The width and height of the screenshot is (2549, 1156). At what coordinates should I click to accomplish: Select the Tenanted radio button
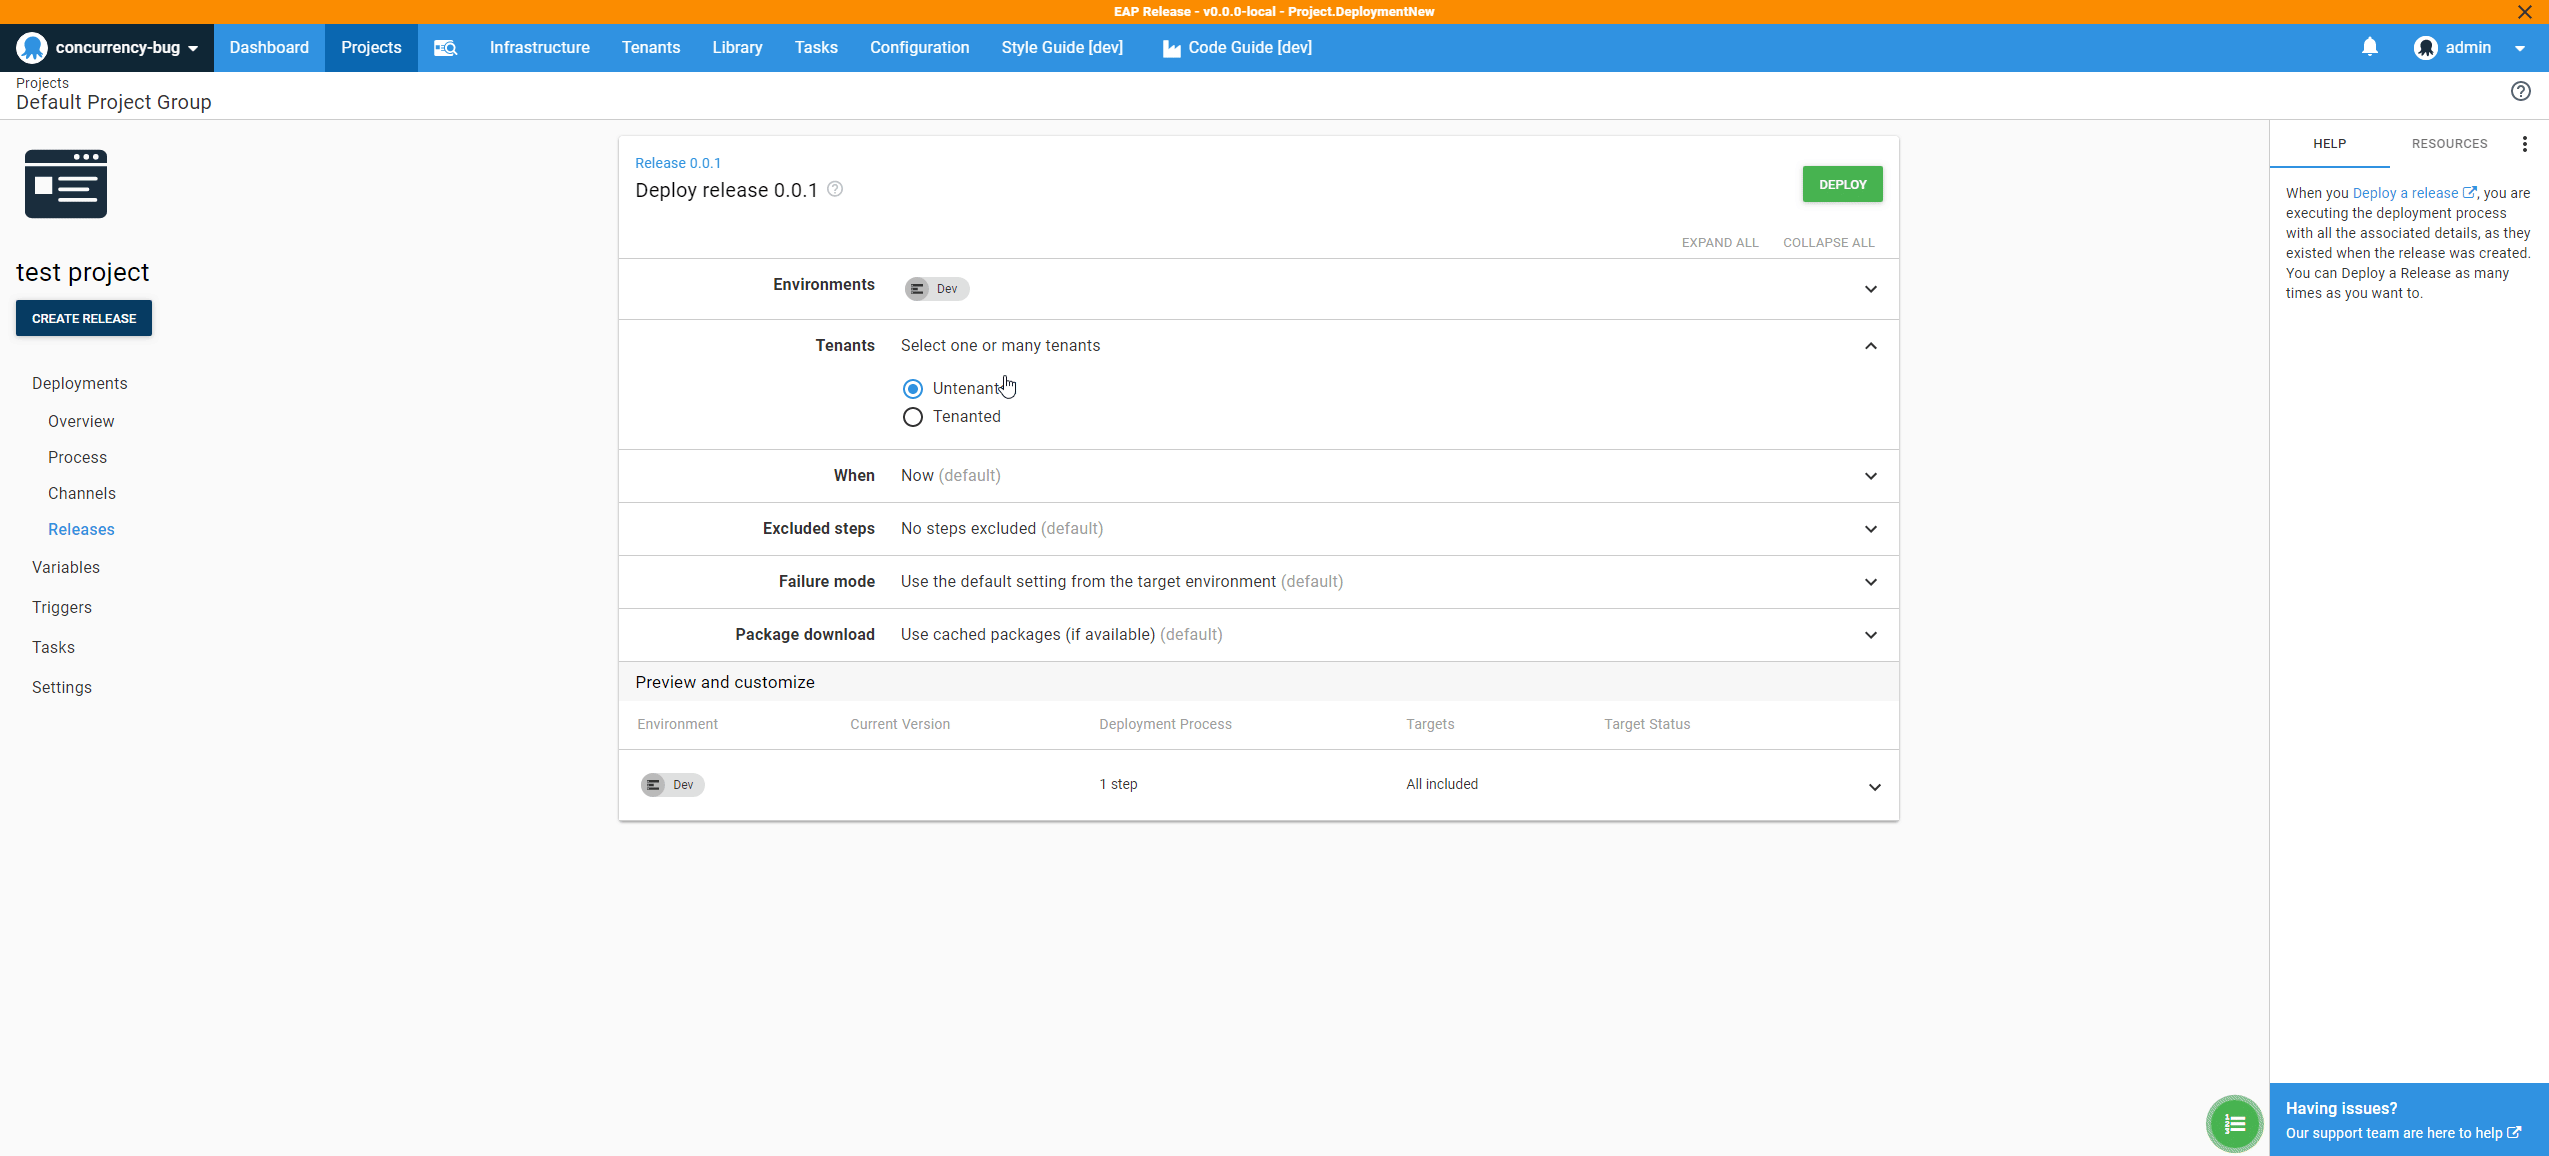click(x=911, y=417)
